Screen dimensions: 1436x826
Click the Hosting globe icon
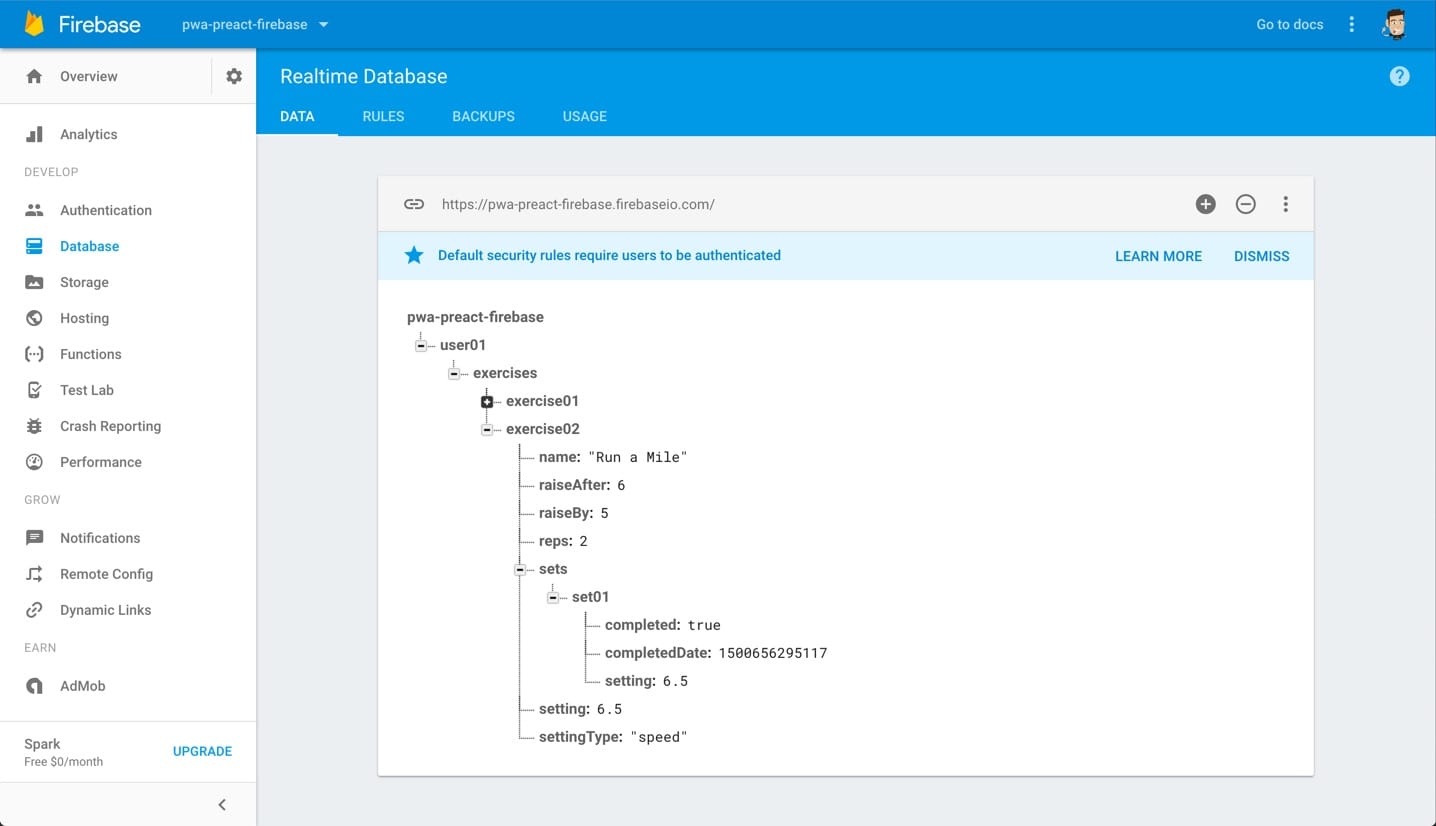point(34,318)
